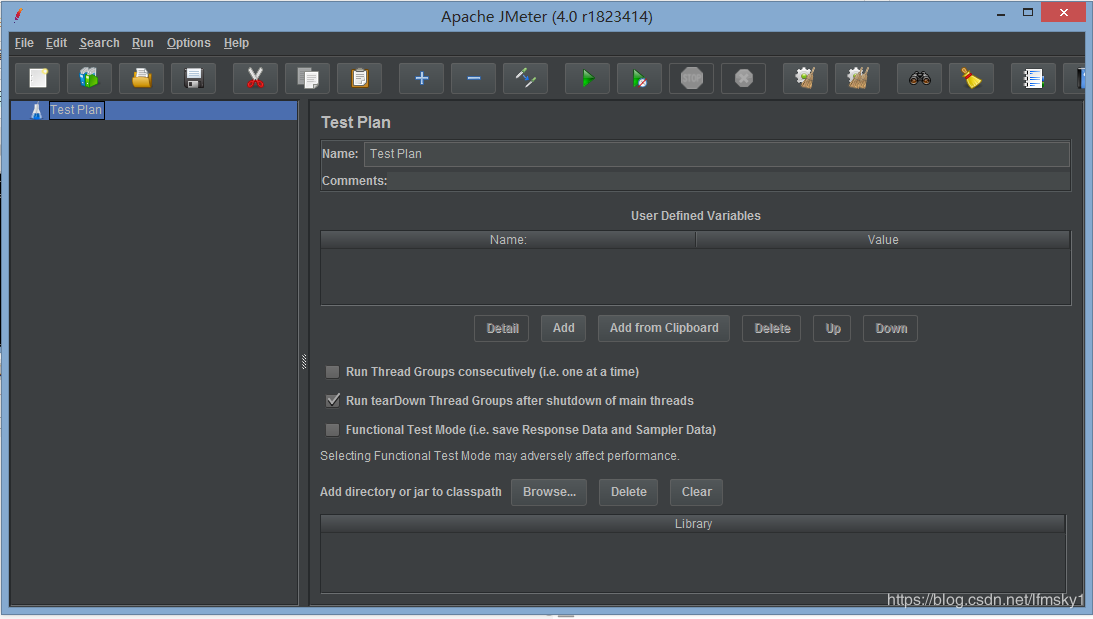Screen dimensions: 1093x619
Task: Click the Open file folder icon
Action: pos(142,78)
